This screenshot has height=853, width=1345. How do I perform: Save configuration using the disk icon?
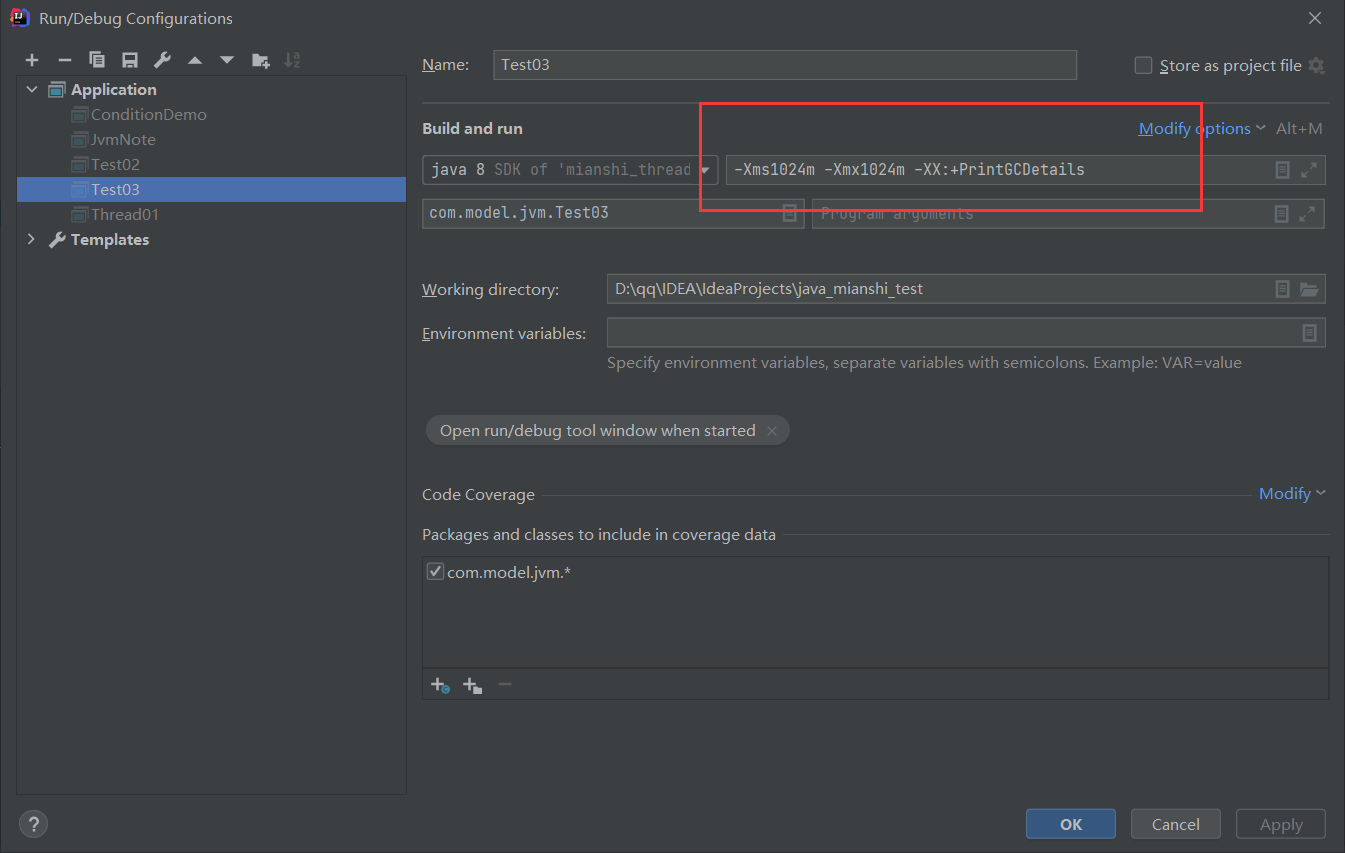tap(129, 60)
